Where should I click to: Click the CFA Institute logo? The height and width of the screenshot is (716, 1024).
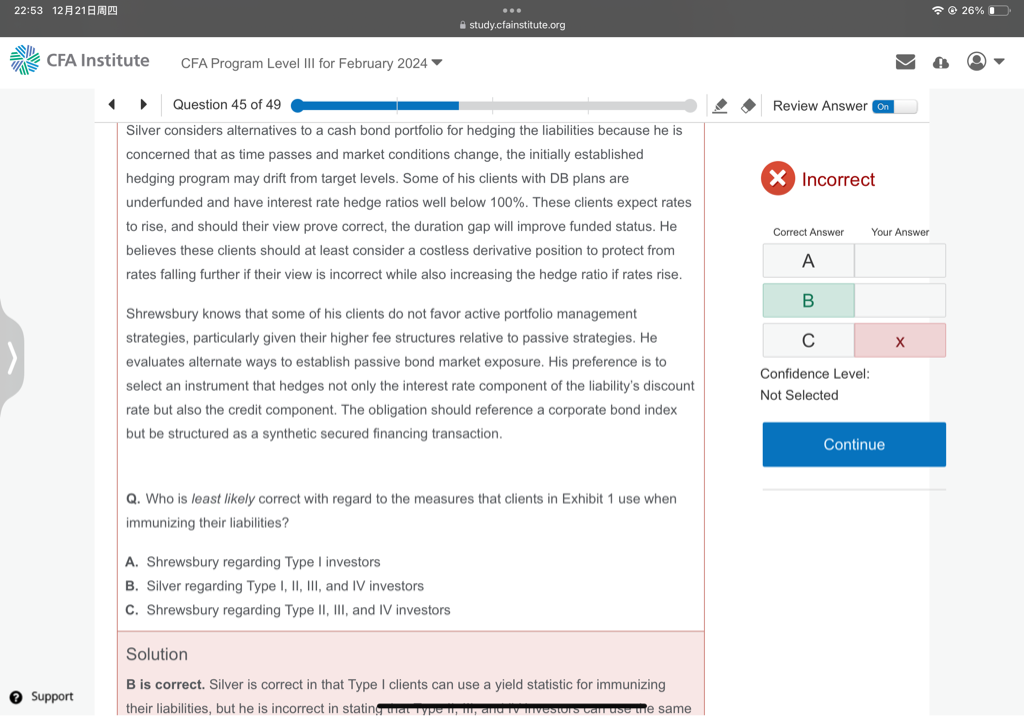[80, 61]
